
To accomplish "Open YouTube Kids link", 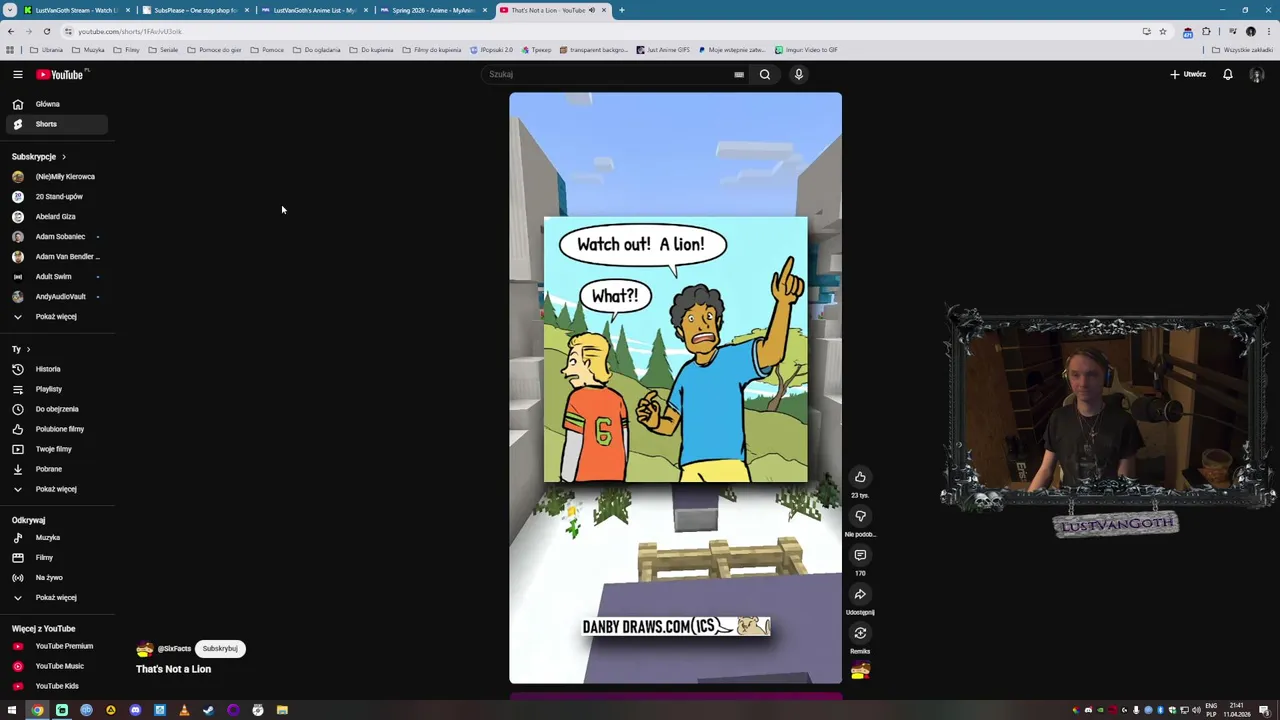I will click(x=55, y=686).
